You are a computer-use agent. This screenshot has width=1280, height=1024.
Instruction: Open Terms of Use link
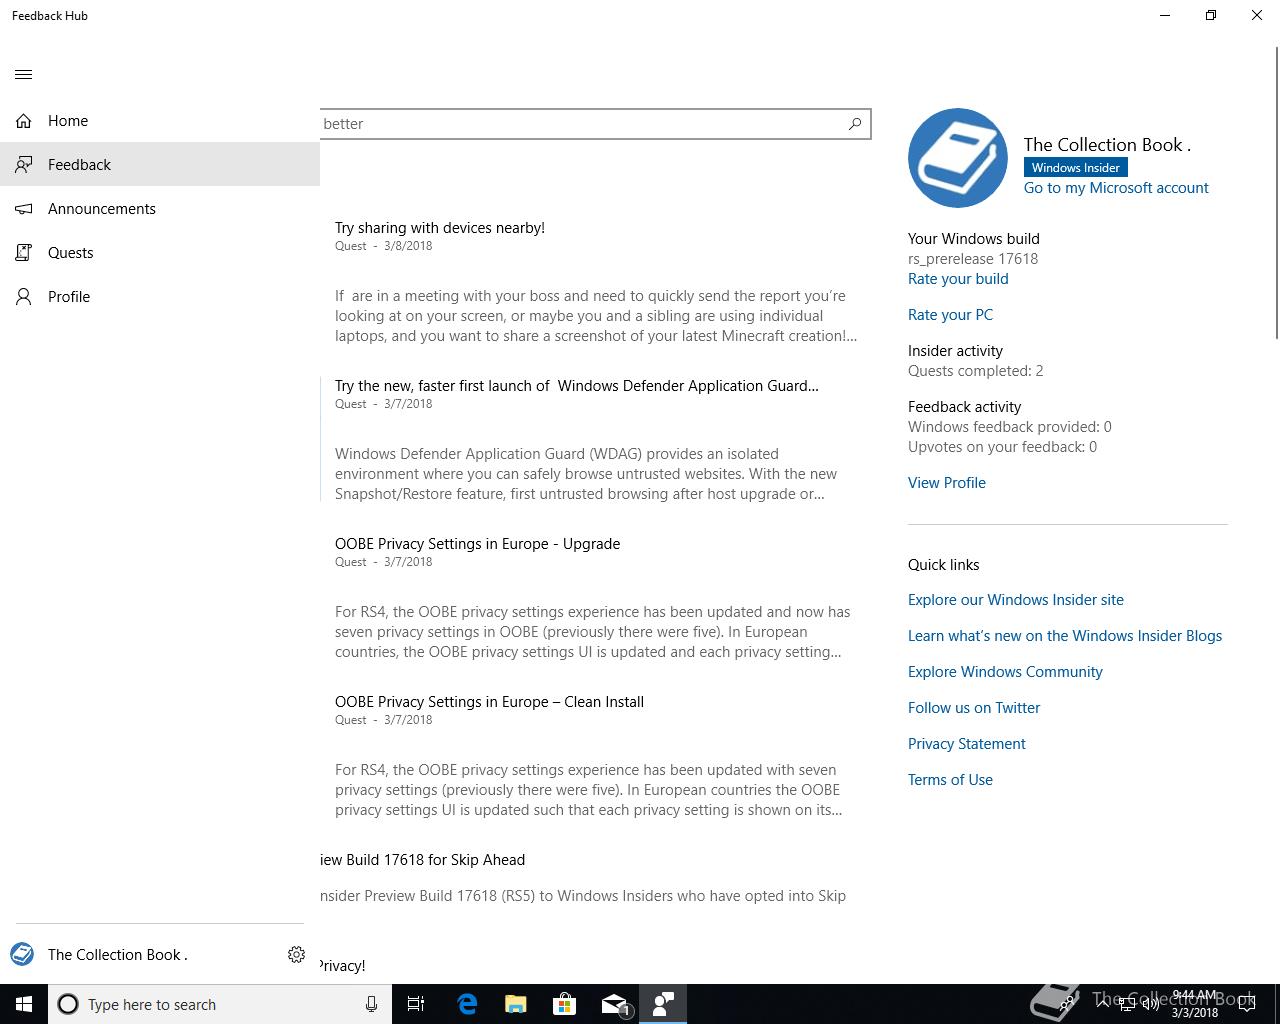pyautogui.click(x=950, y=780)
